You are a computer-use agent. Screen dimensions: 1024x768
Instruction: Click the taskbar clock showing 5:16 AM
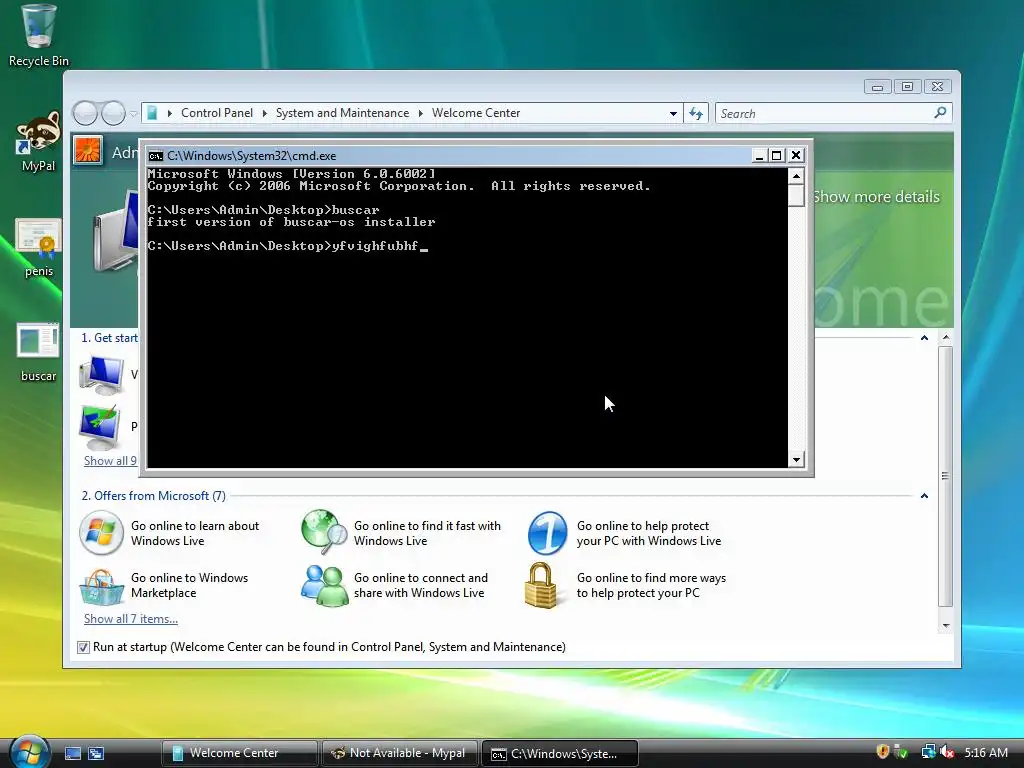[x=986, y=752]
